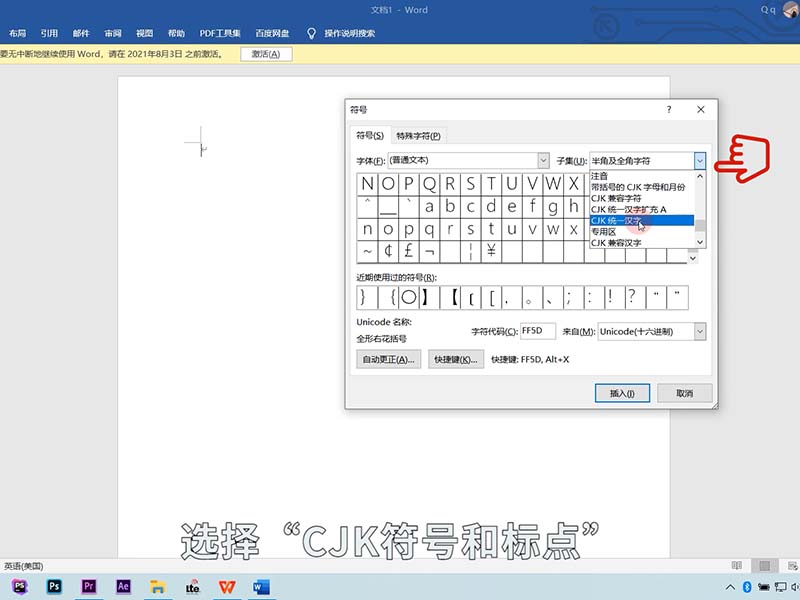The height and width of the screenshot is (600, 800).
Task: Open Premiere Pro from the taskbar
Action: (x=89, y=587)
